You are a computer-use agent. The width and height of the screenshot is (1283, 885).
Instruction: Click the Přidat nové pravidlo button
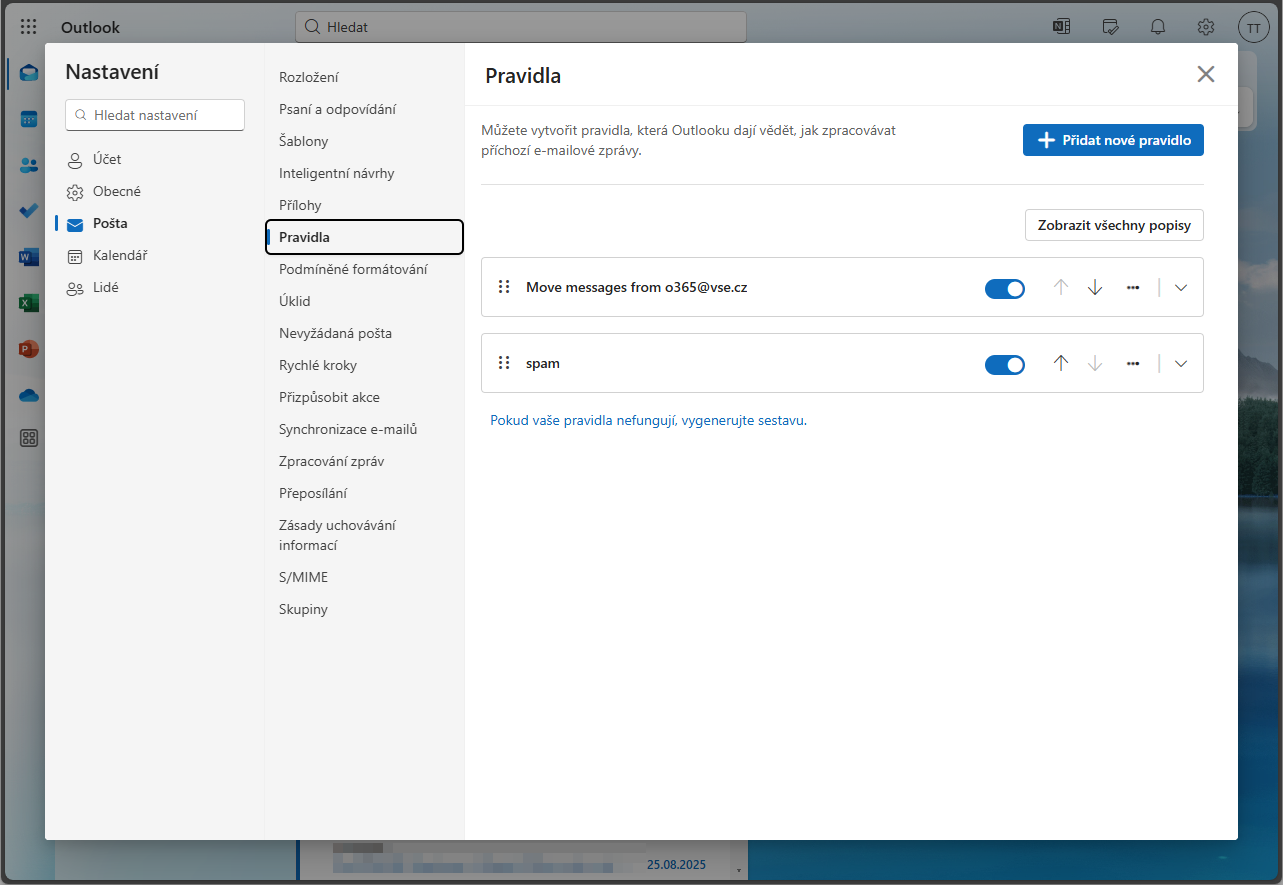click(x=1113, y=140)
